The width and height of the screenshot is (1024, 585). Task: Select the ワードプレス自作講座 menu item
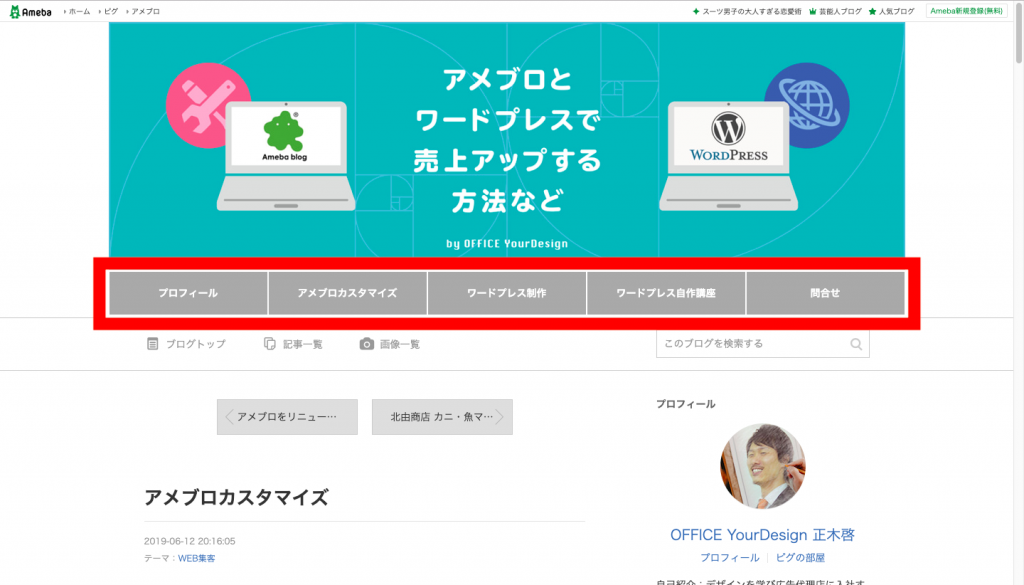pyautogui.click(x=666, y=294)
